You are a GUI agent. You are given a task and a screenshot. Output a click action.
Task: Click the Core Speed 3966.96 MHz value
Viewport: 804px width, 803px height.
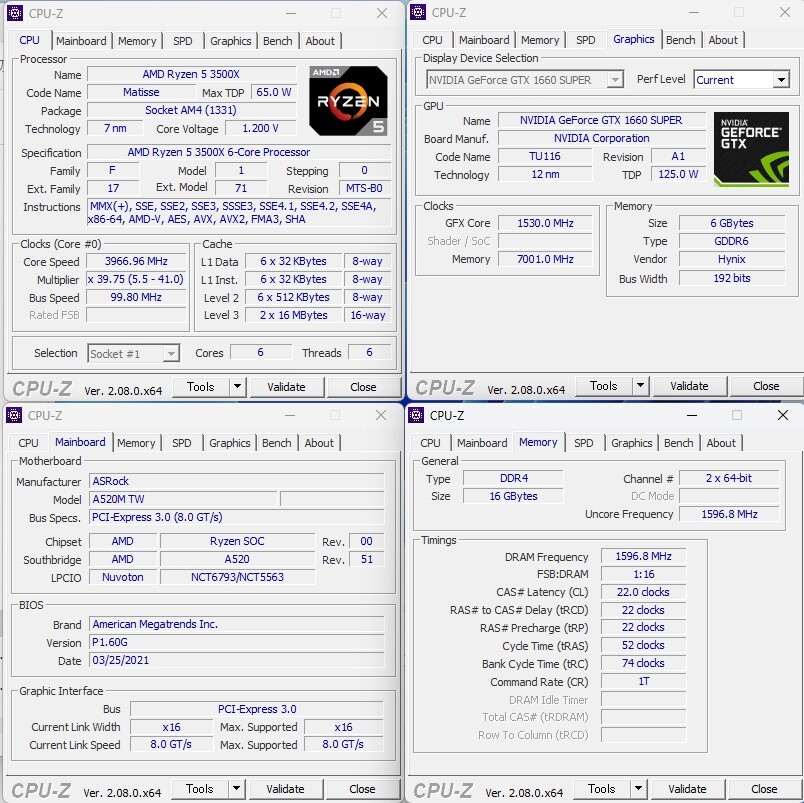tap(136, 262)
